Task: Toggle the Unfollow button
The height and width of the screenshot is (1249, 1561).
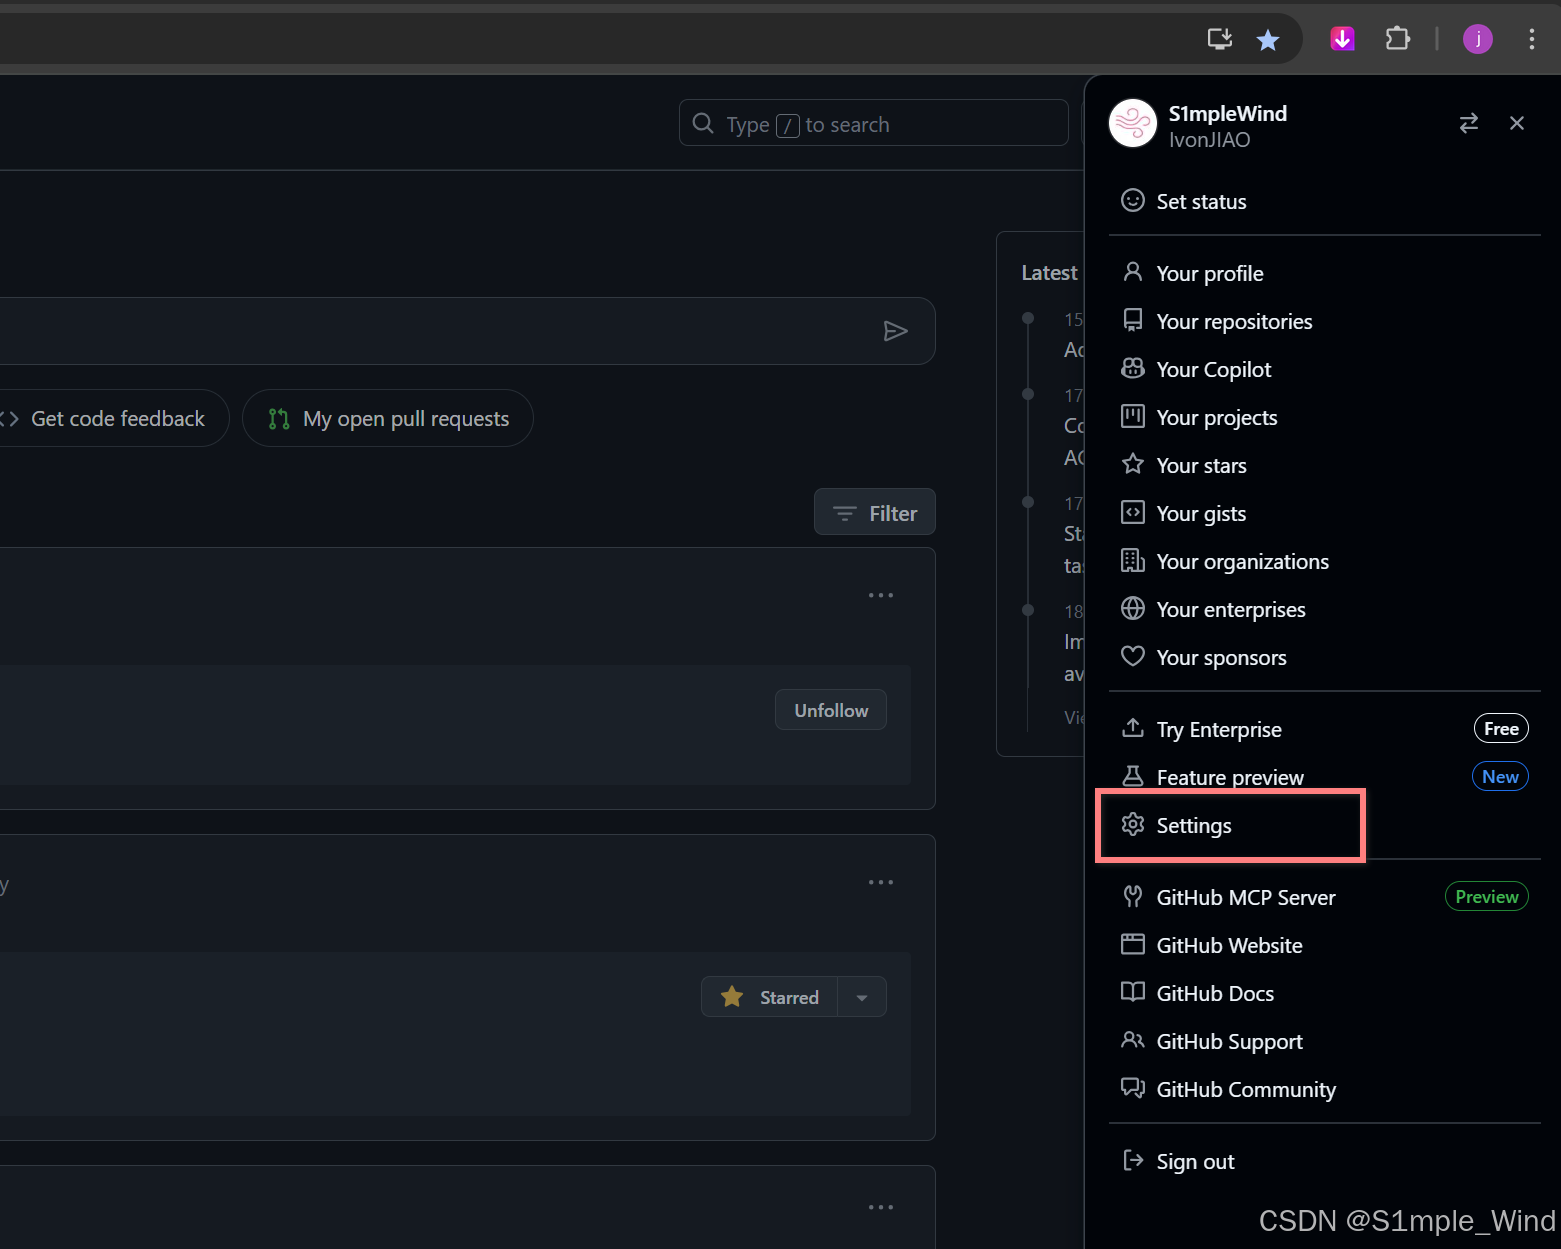Action: point(831,710)
